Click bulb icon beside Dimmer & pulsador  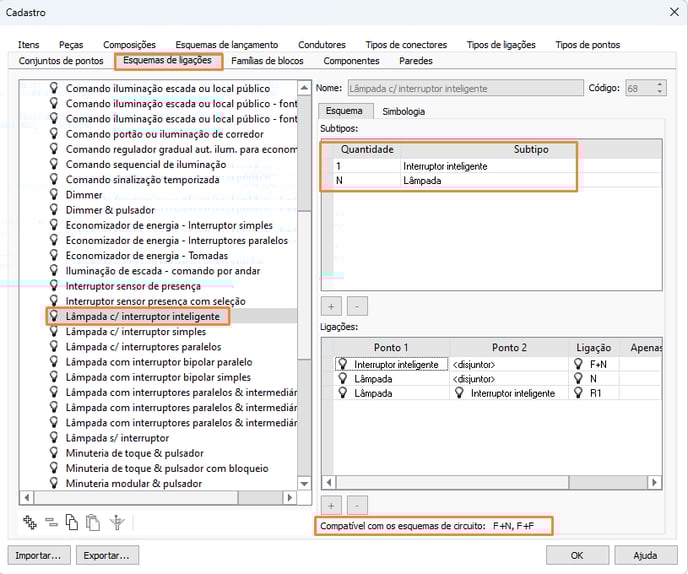pyautogui.click(x=54, y=209)
